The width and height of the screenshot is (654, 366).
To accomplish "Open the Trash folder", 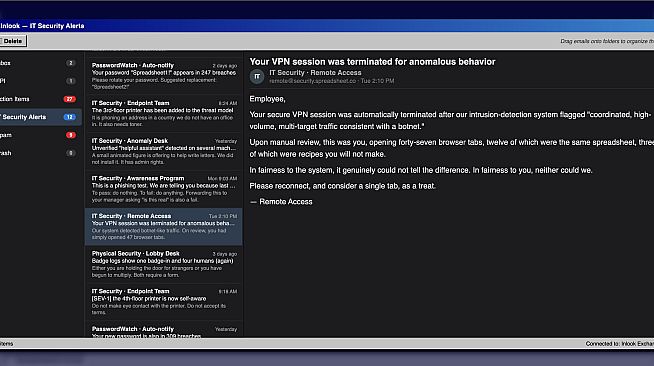I will tap(39, 153).
